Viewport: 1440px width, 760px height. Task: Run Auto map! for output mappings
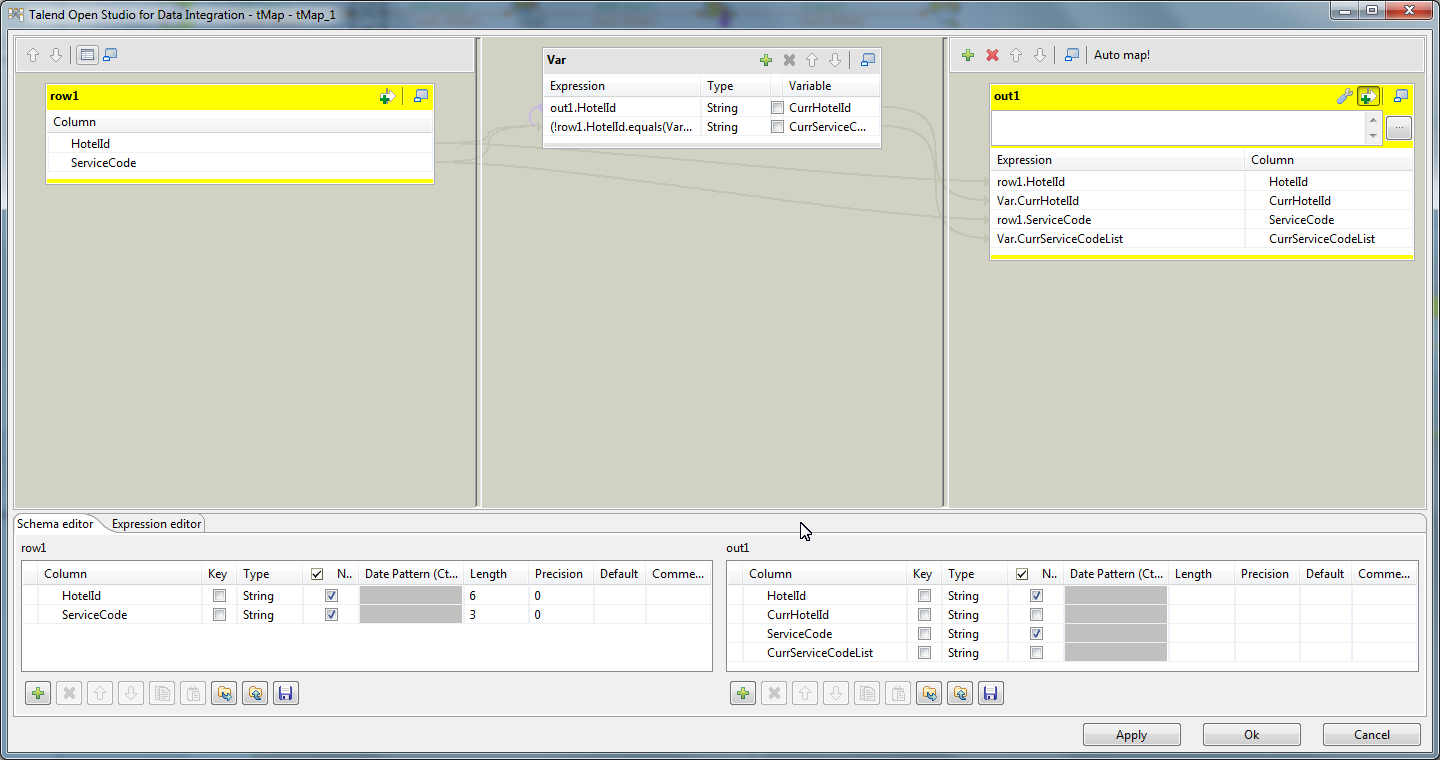tap(1121, 55)
